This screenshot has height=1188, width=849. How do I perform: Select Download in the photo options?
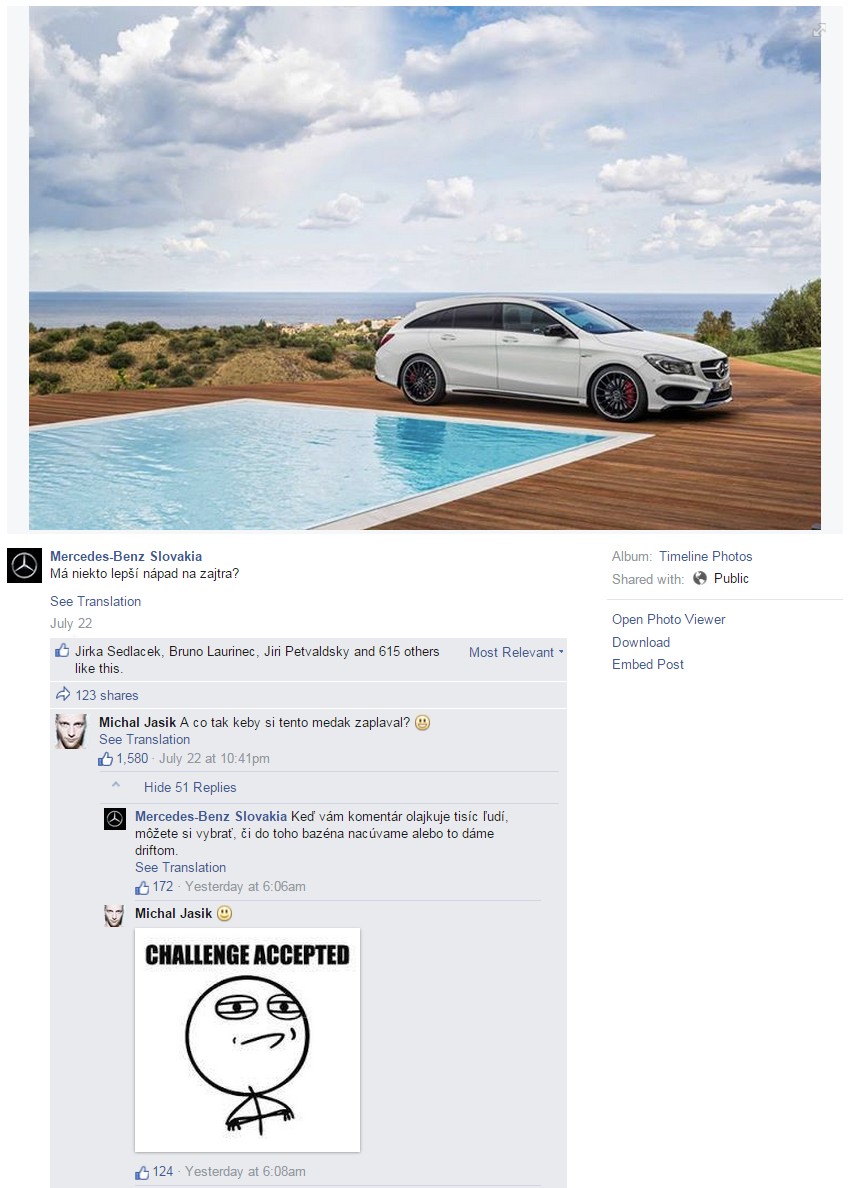click(x=641, y=642)
